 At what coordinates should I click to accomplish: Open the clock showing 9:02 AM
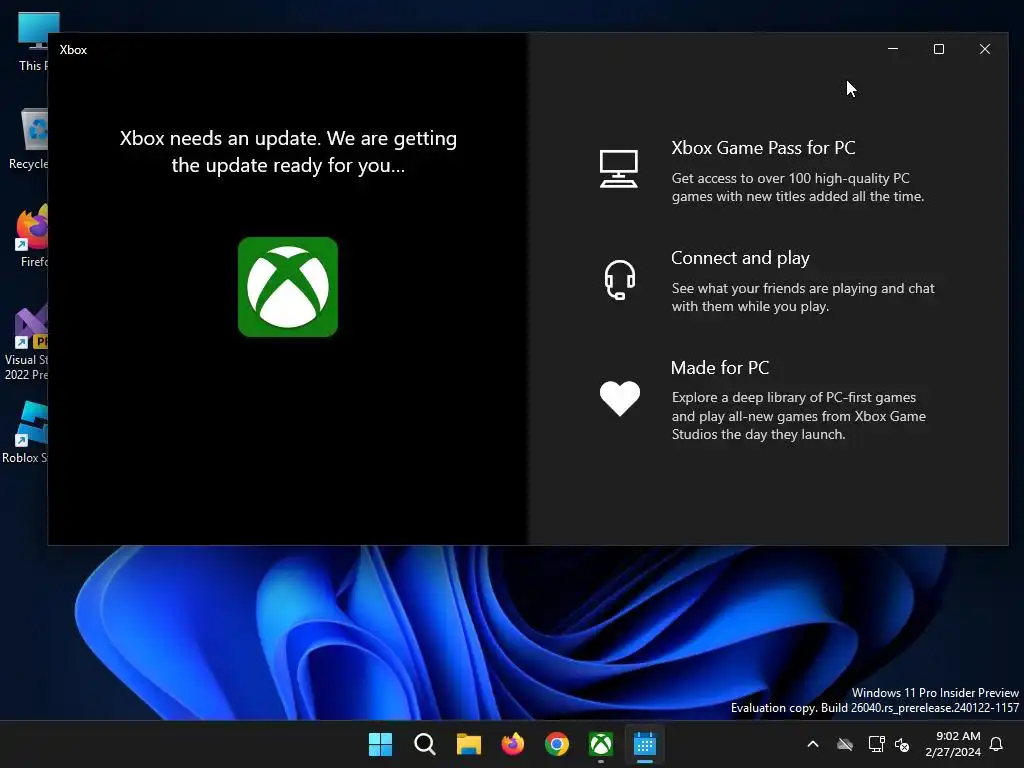tap(953, 744)
